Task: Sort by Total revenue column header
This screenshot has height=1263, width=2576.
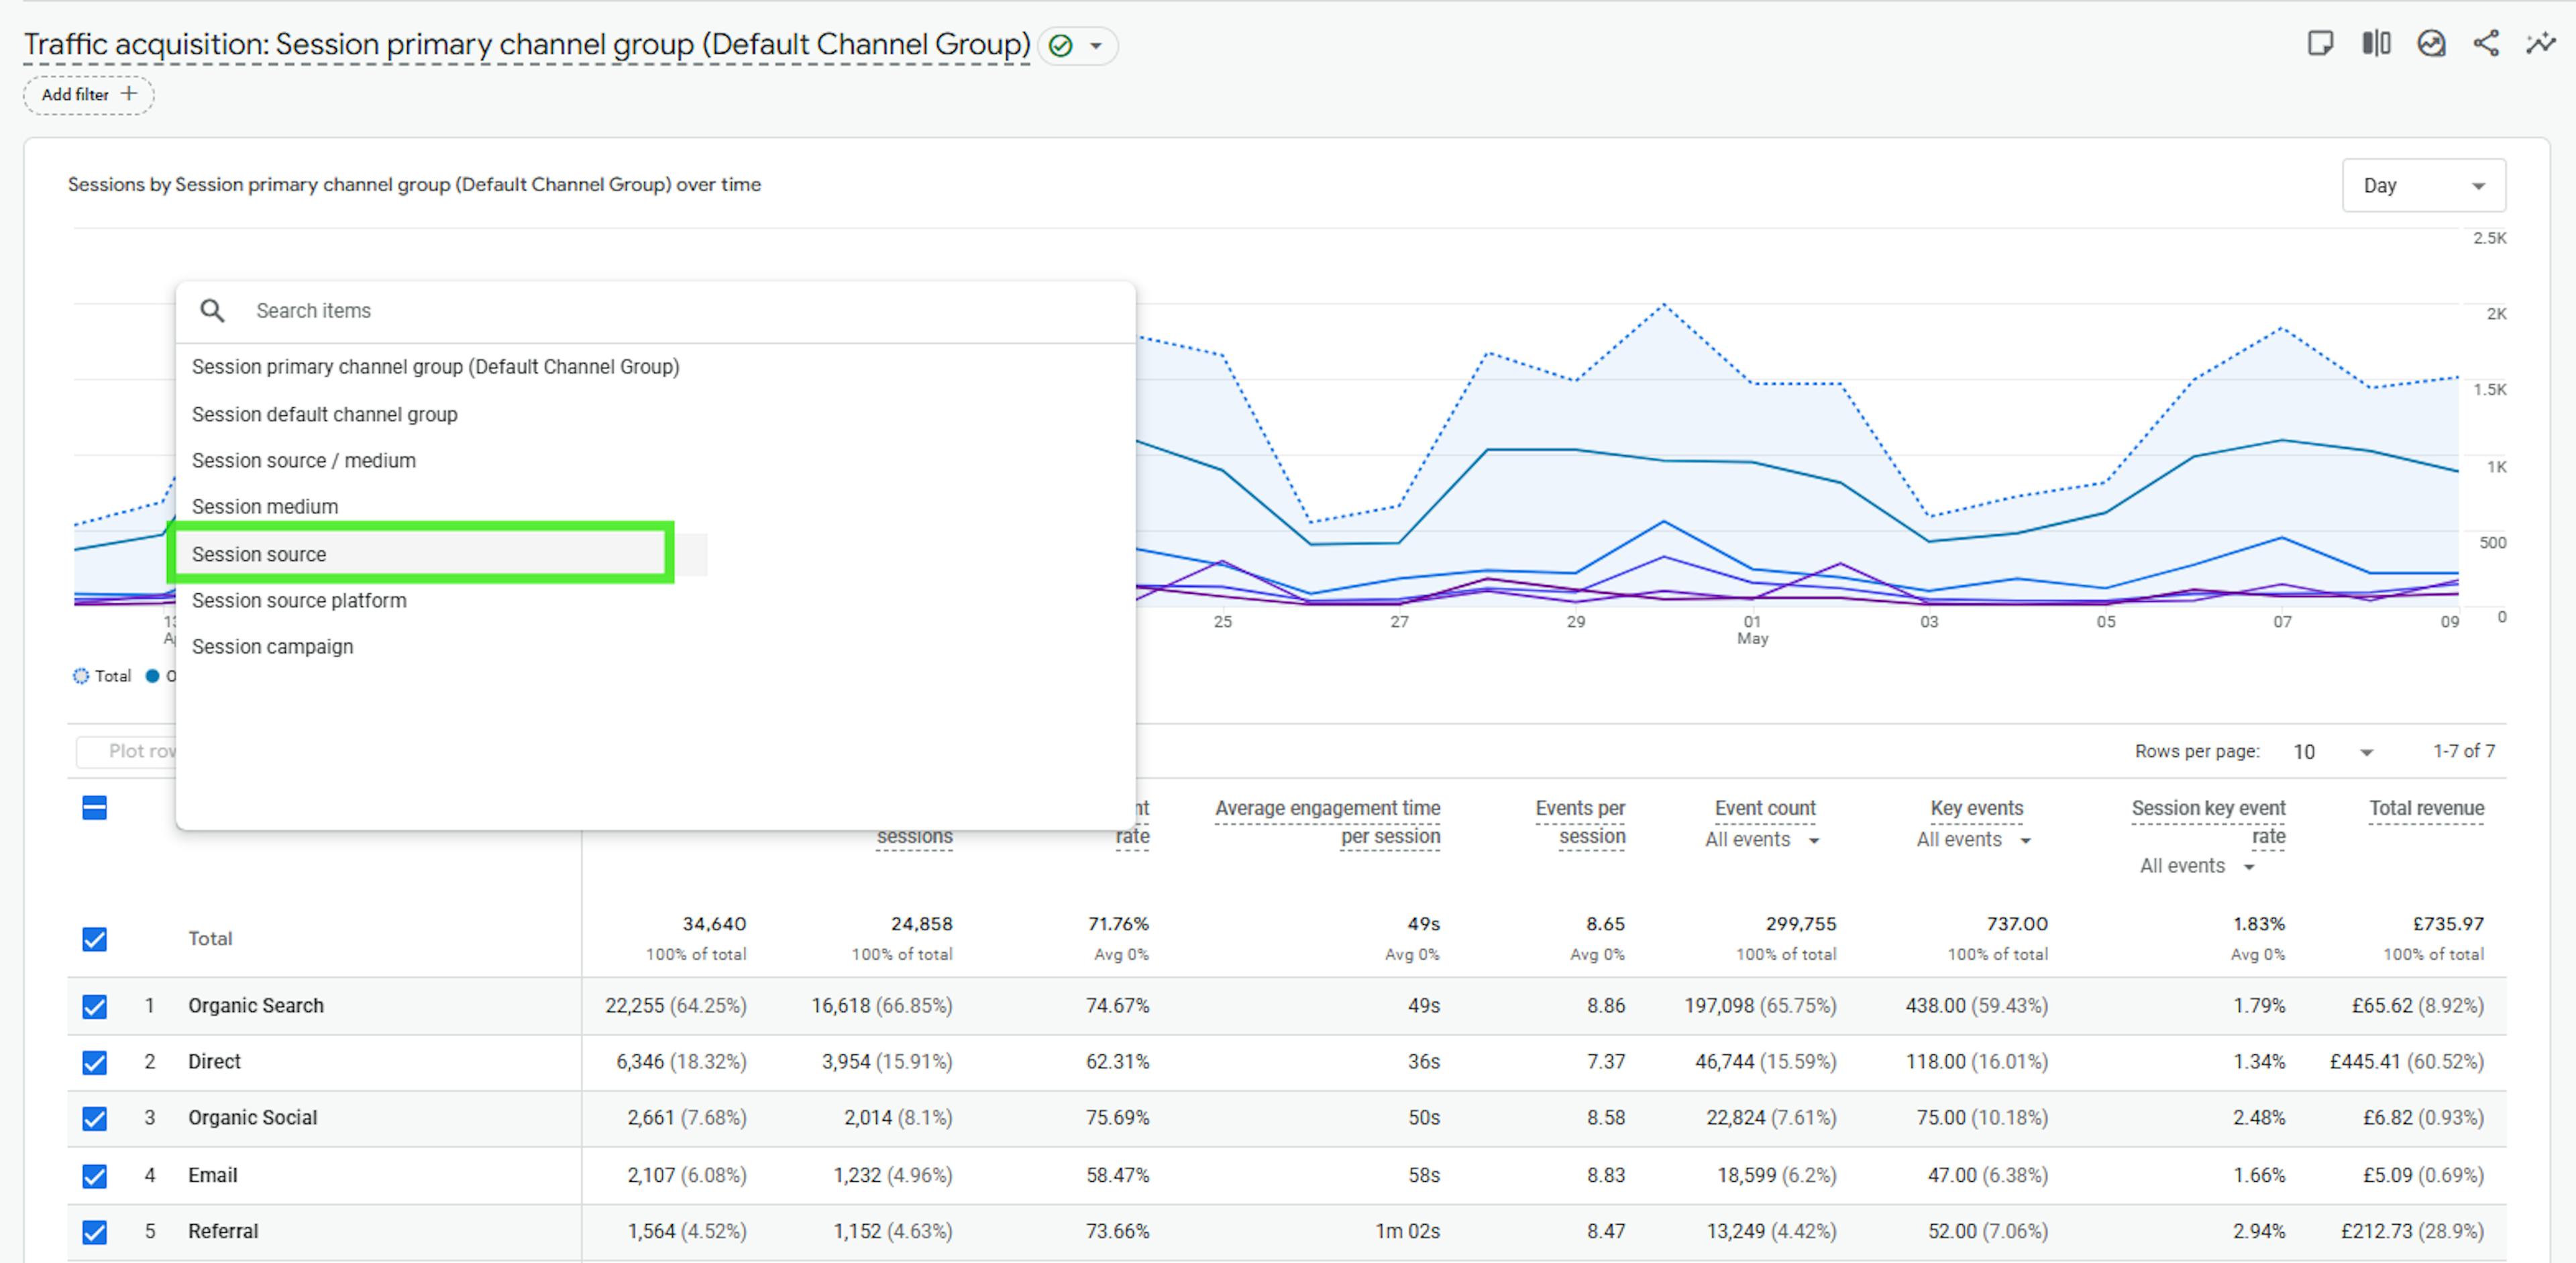Action: tap(2426, 808)
